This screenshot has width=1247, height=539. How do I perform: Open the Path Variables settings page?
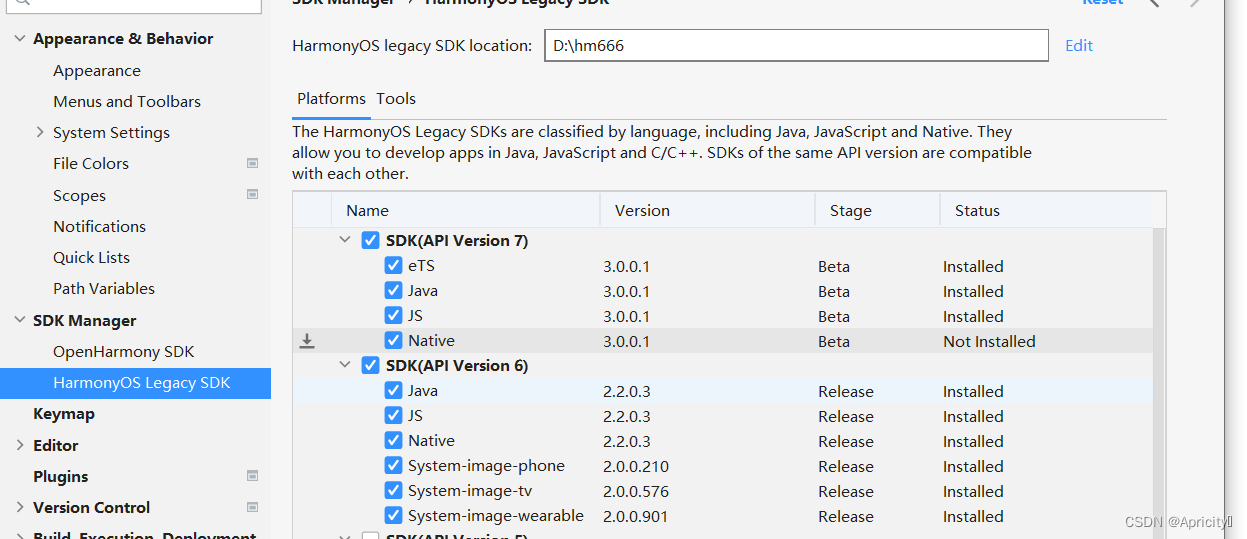tap(104, 289)
